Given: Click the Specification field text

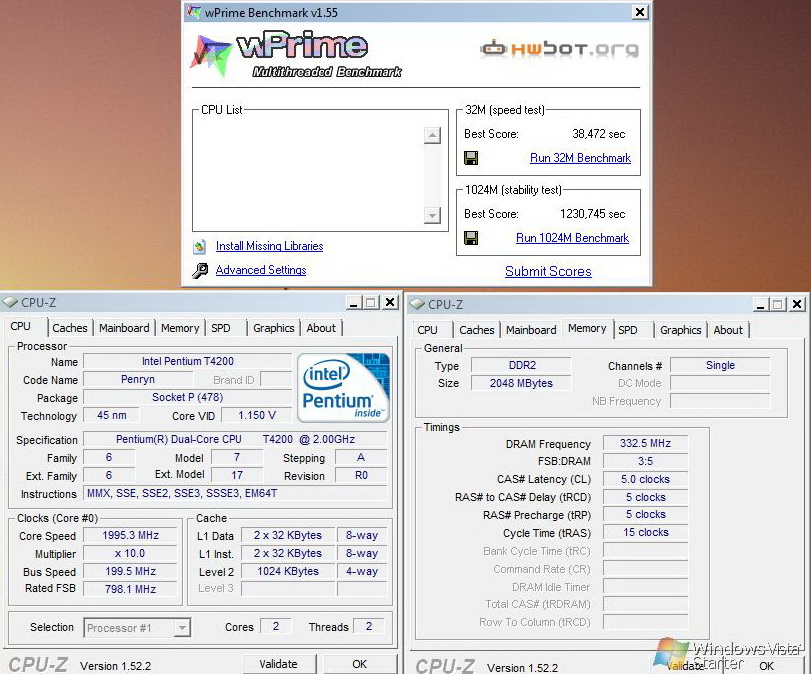Looking at the screenshot, I should (x=235, y=439).
